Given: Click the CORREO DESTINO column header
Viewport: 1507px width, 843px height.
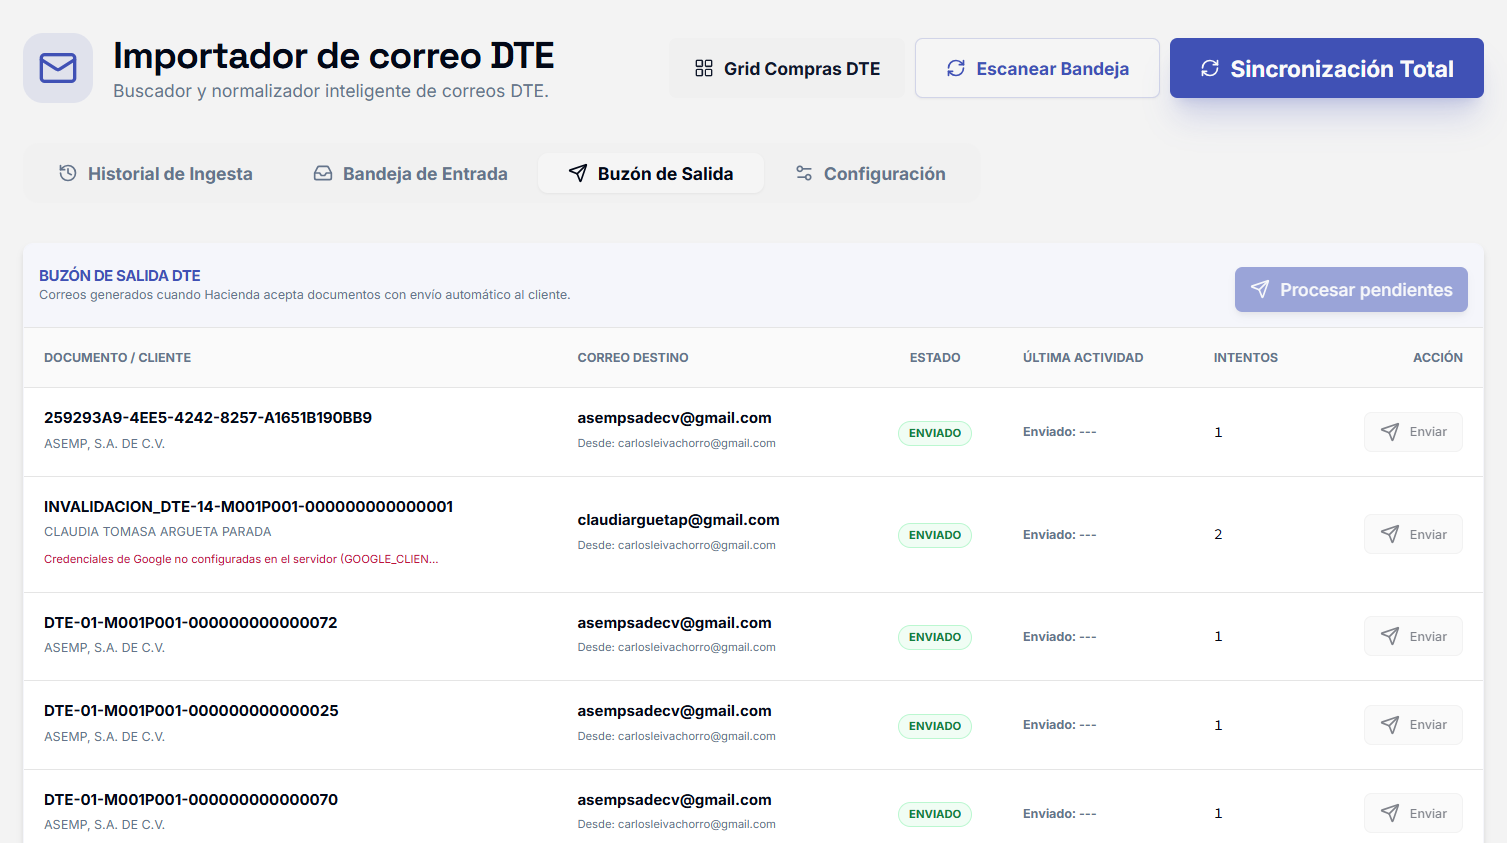Looking at the screenshot, I should (633, 357).
